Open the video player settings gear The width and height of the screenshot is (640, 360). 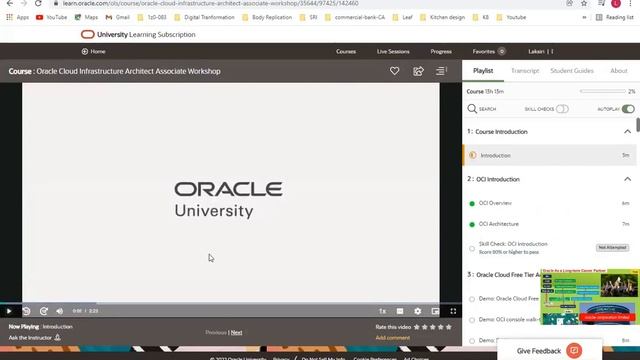pyautogui.click(x=418, y=311)
